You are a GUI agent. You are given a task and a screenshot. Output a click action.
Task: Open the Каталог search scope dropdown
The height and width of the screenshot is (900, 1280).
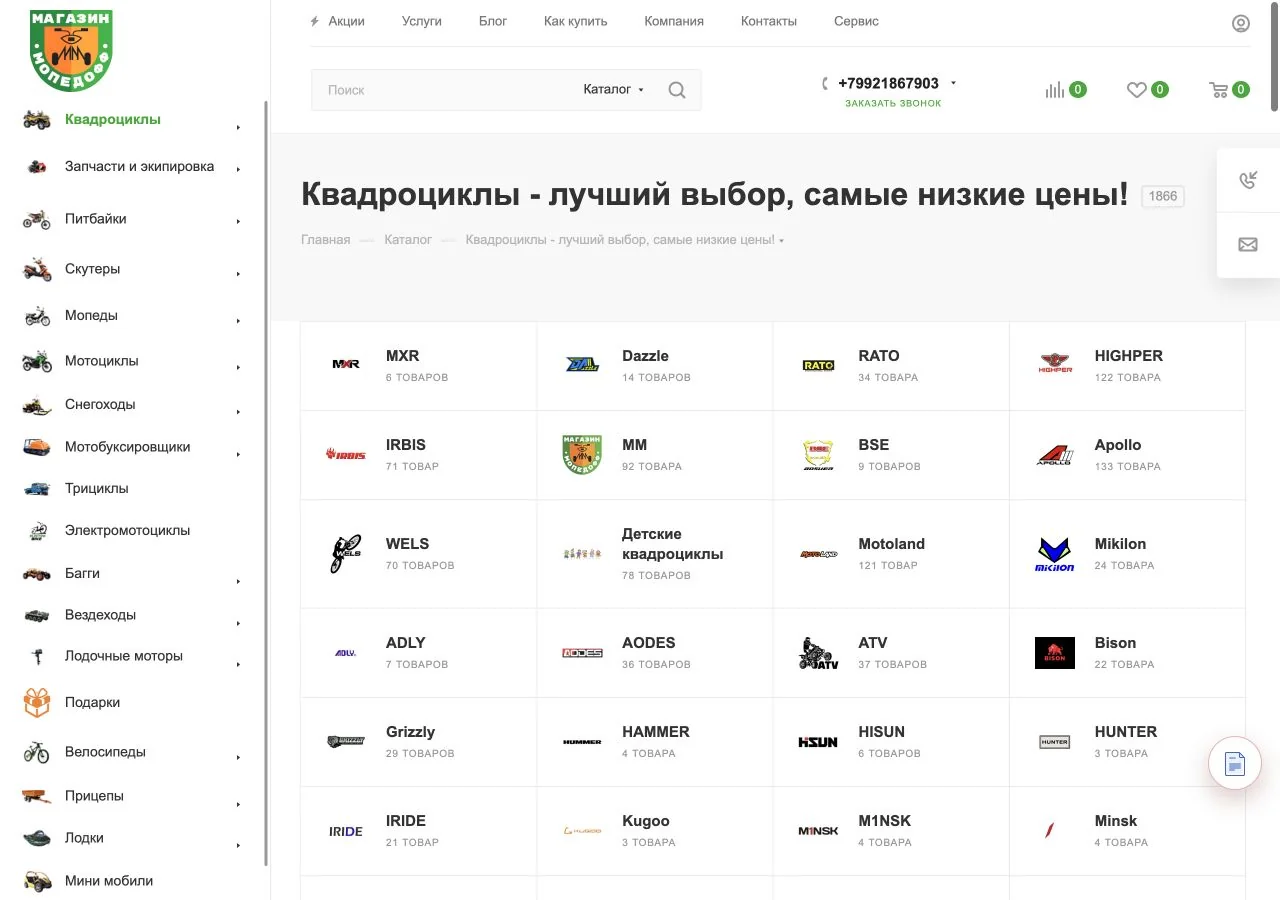pos(614,90)
